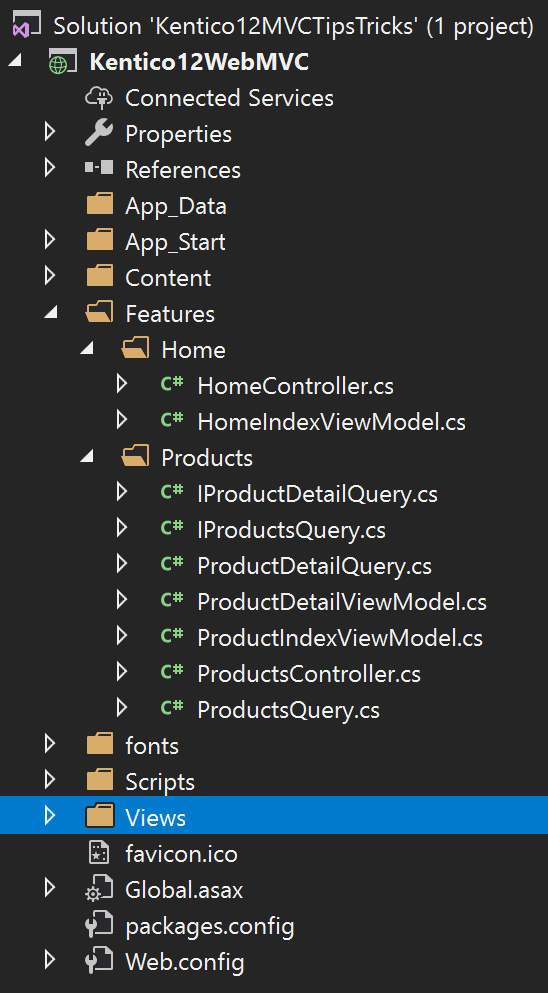
Task: Select HomeIndexViewModel.cs file
Action: coord(331,422)
